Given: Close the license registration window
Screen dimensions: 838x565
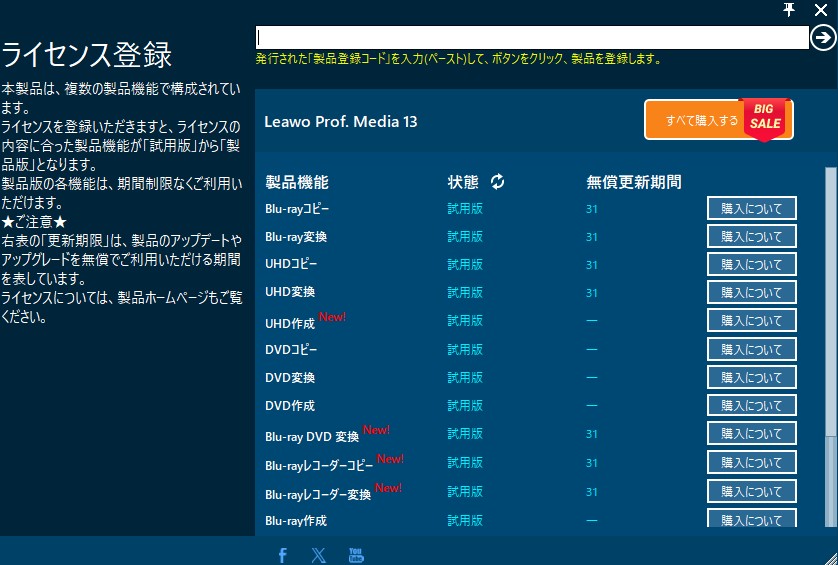Looking at the screenshot, I should pyautogui.click(x=821, y=10).
